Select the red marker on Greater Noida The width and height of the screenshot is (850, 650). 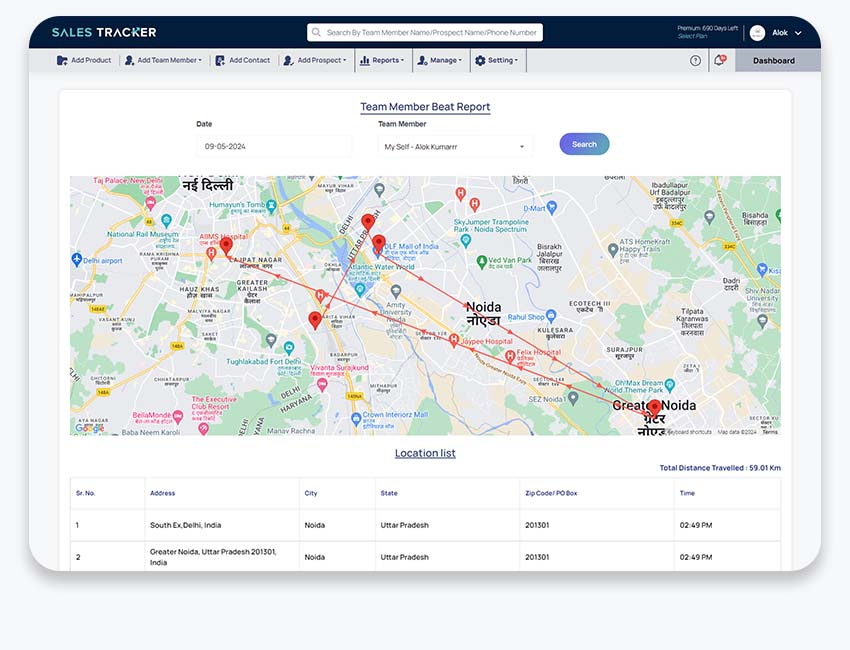655,404
